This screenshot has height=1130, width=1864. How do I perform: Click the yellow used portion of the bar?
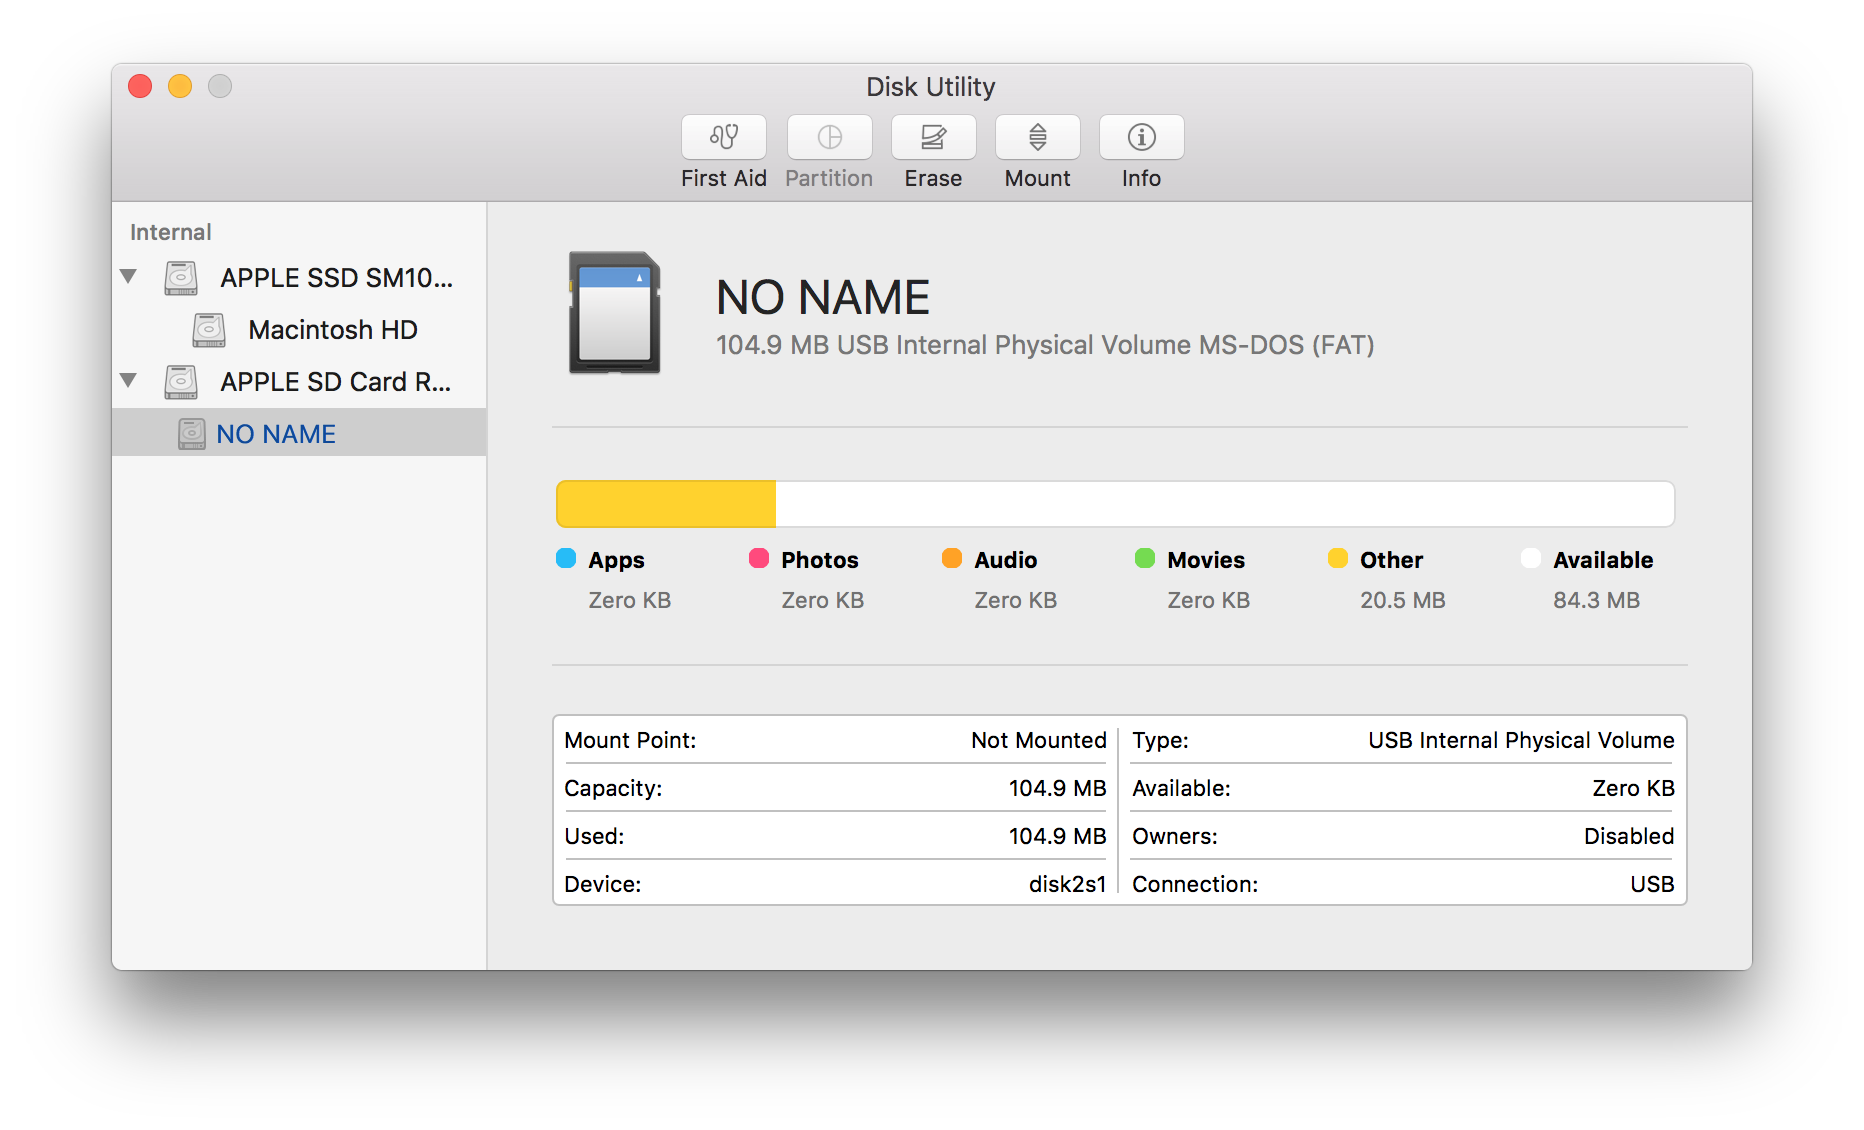coord(666,504)
